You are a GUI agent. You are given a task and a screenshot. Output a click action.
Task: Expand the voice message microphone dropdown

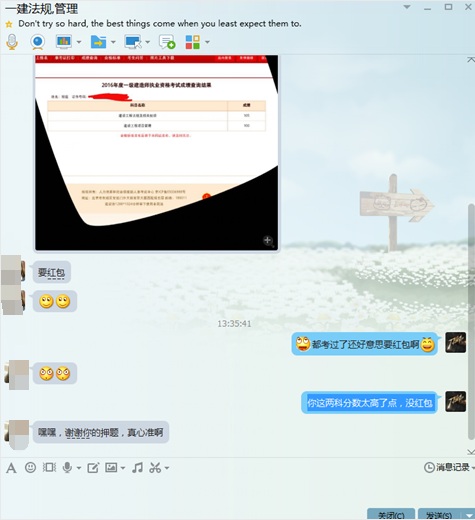click(x=79, y=468)
